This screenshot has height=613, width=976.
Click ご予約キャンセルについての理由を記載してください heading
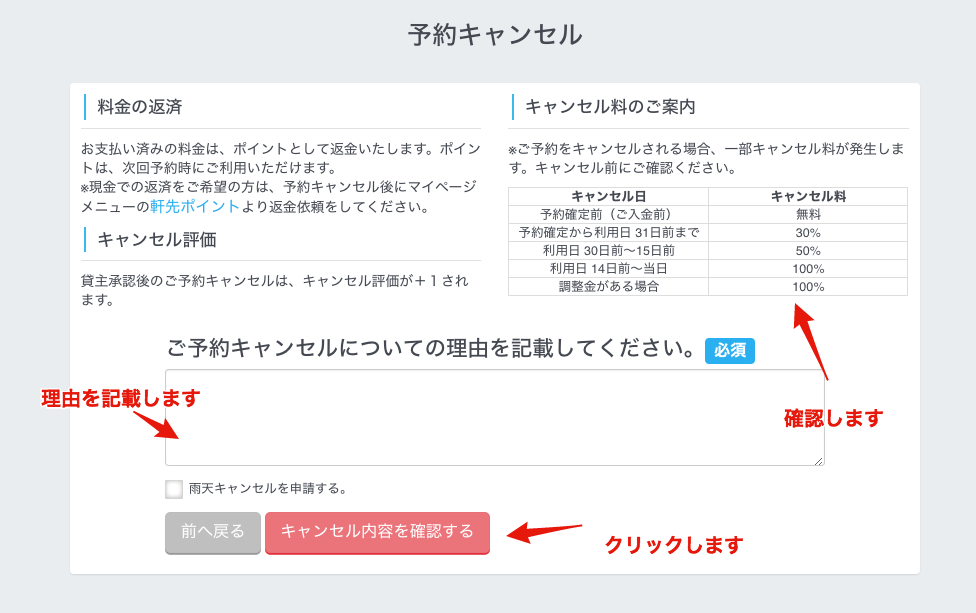point(431,349)
